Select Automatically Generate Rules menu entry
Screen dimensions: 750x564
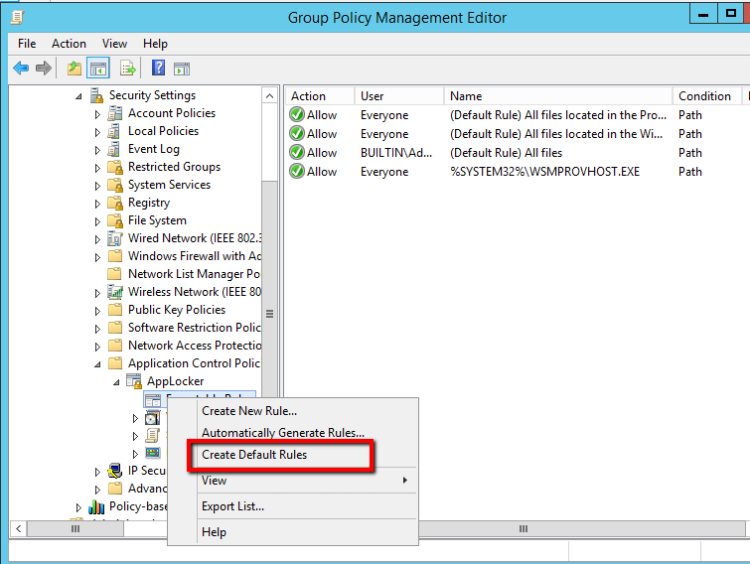pos(283,433)
